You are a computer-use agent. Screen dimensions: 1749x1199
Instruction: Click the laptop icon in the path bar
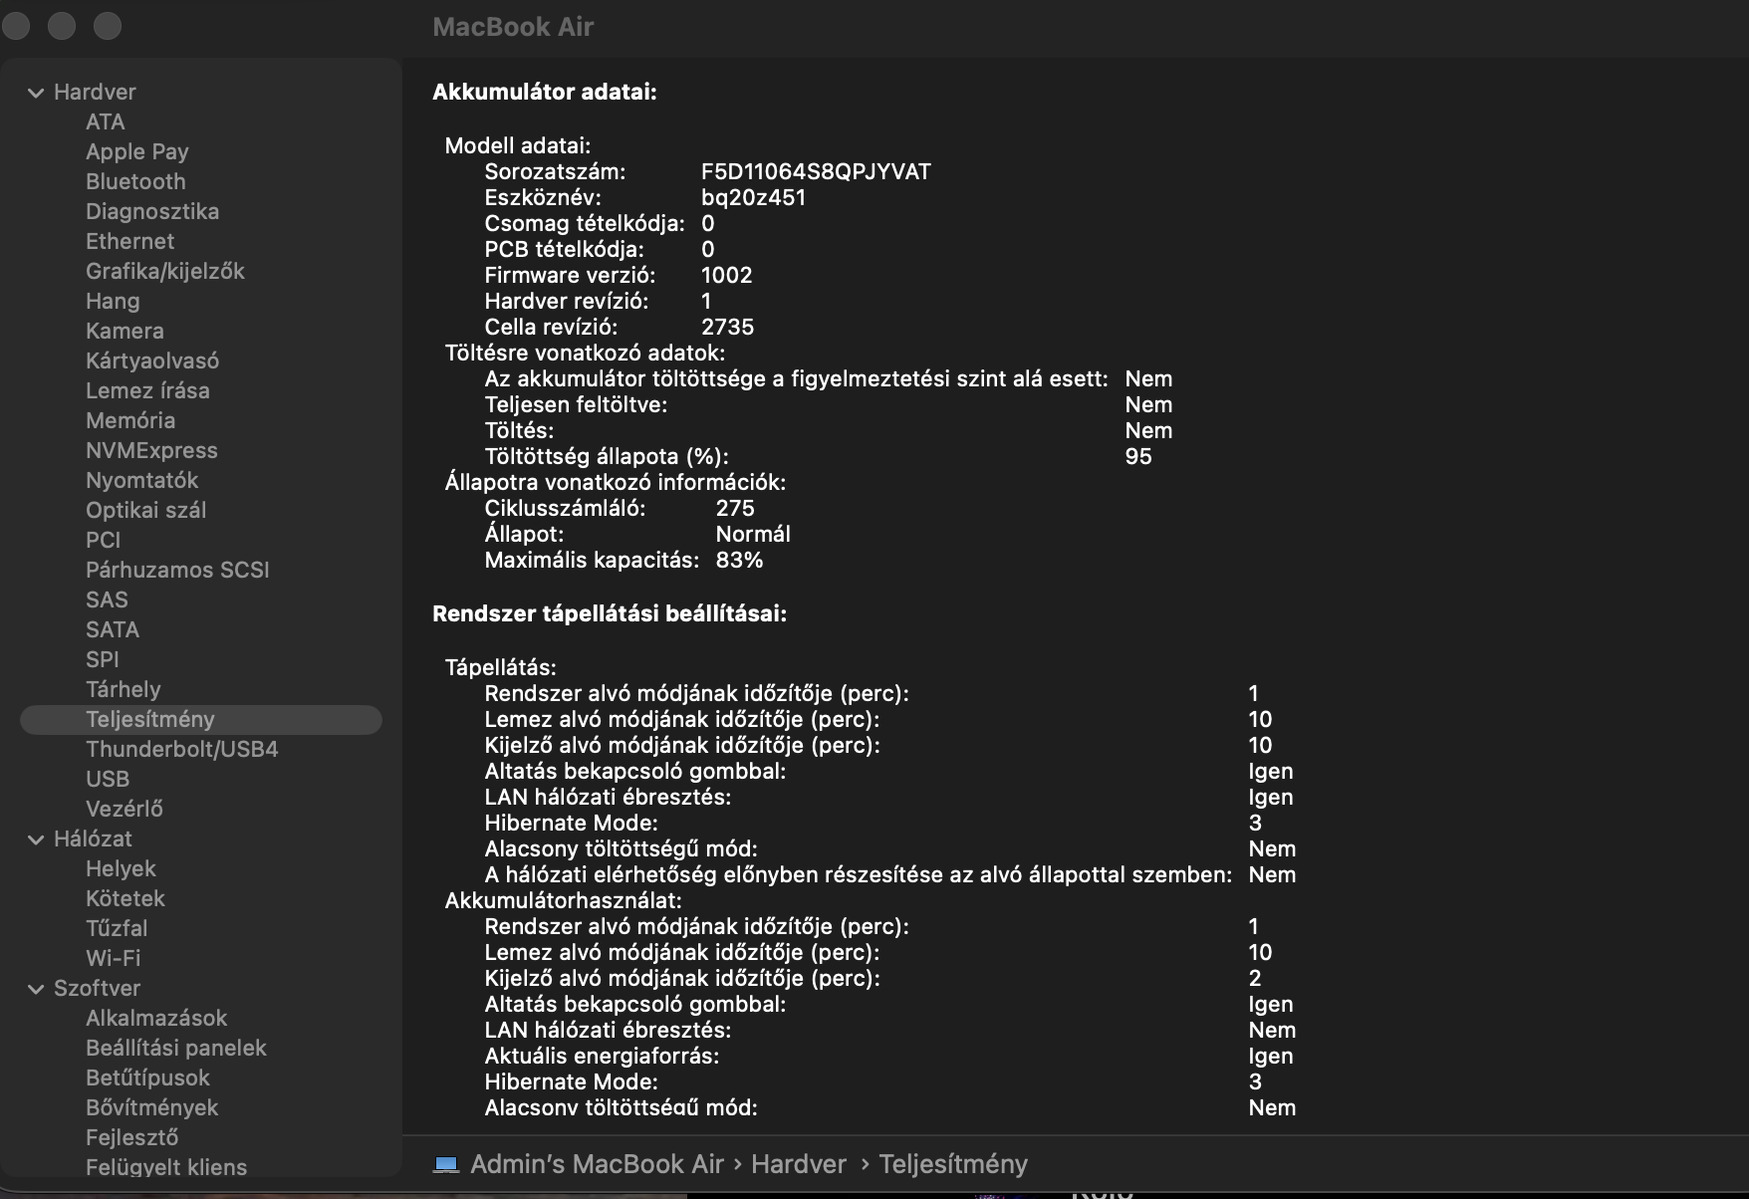pos(446,1164)
